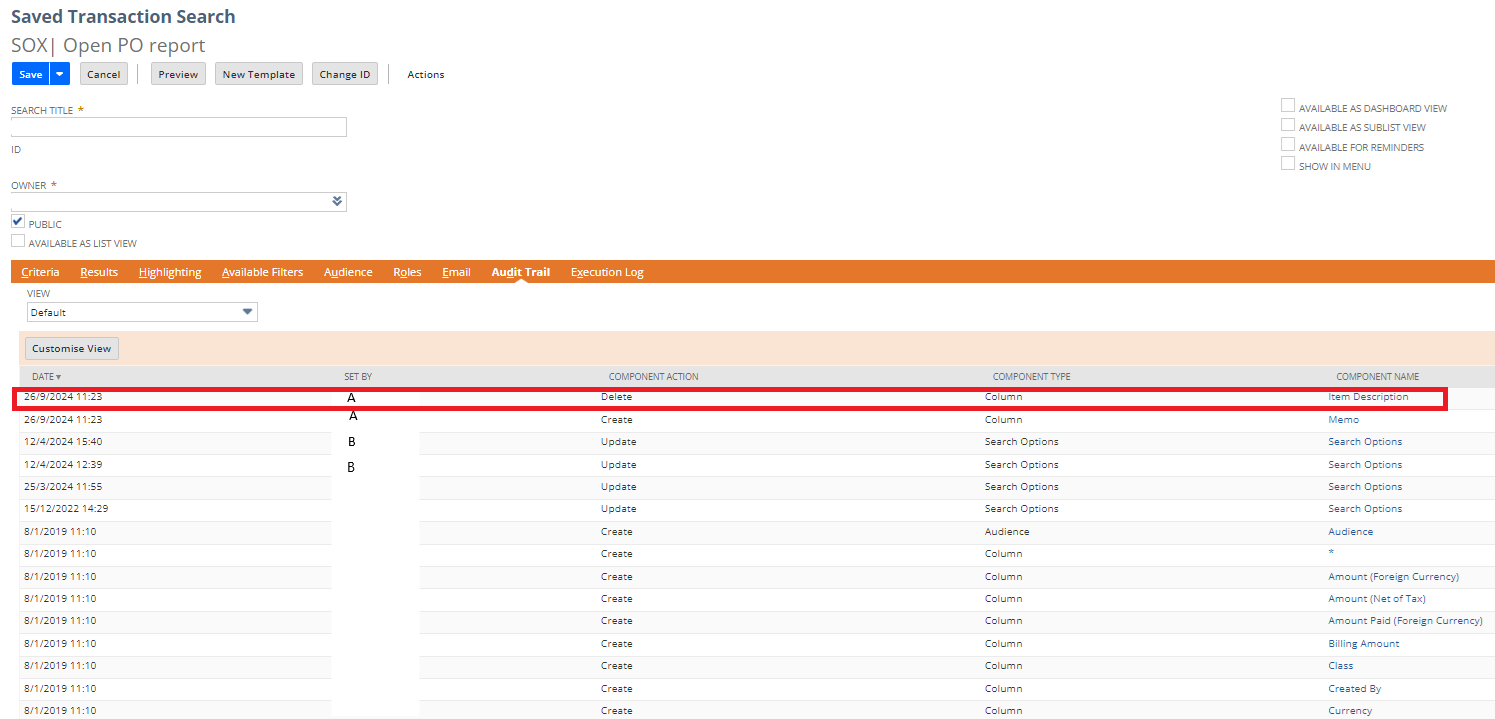Switch to the Highlighting tab
1495x719 pixels.
170,271
